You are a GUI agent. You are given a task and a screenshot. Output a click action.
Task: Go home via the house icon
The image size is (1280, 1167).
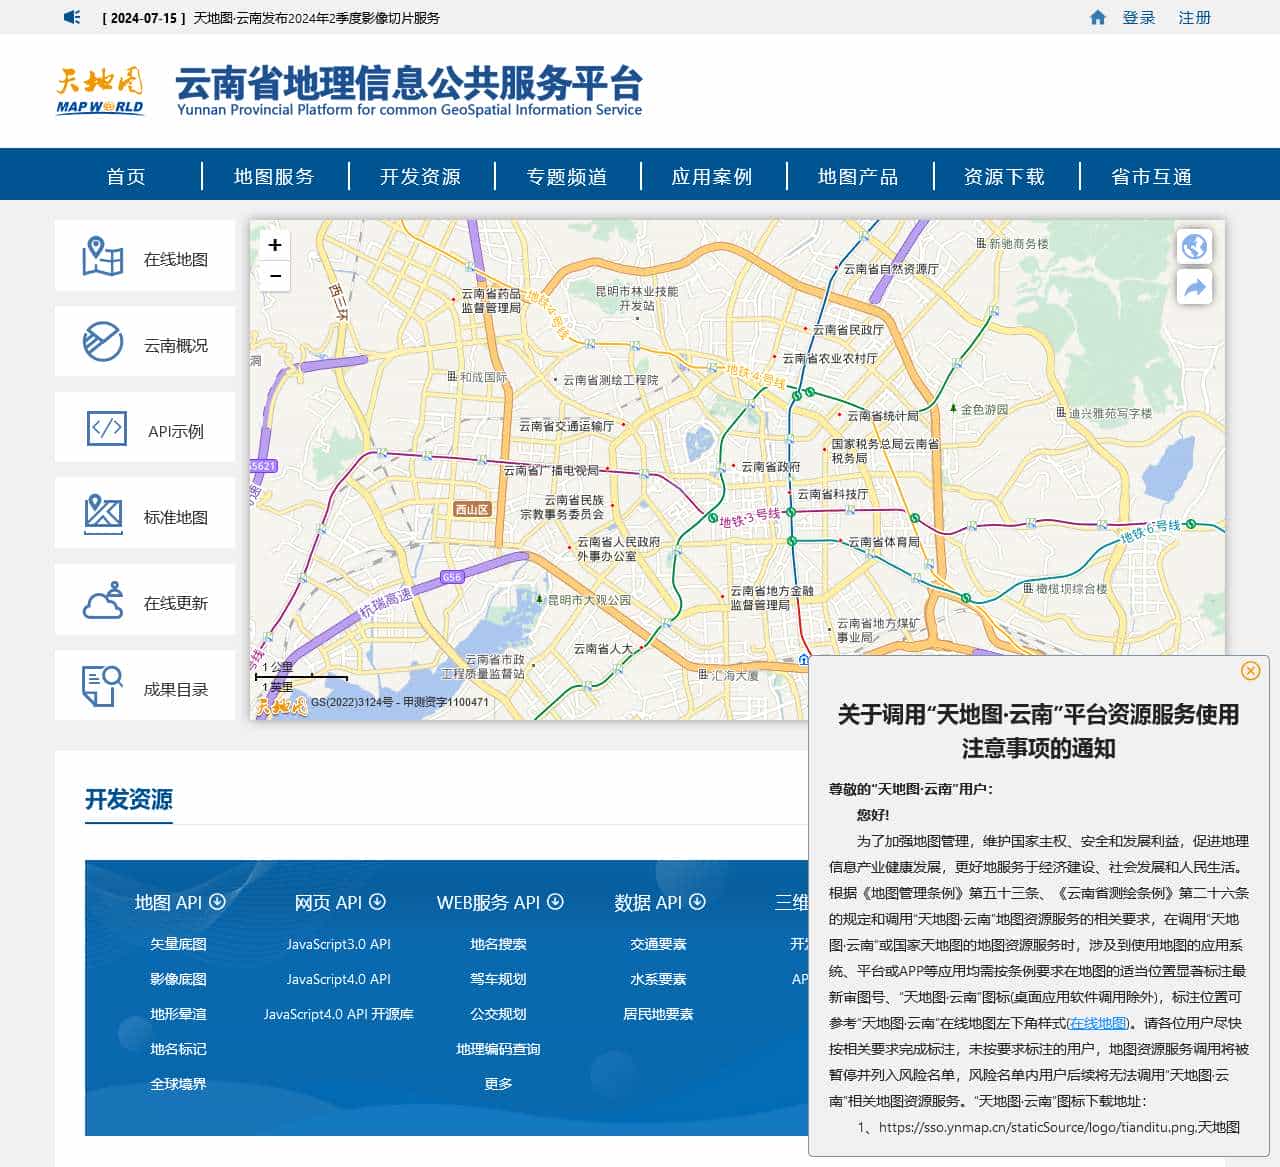coord(1099,17)
